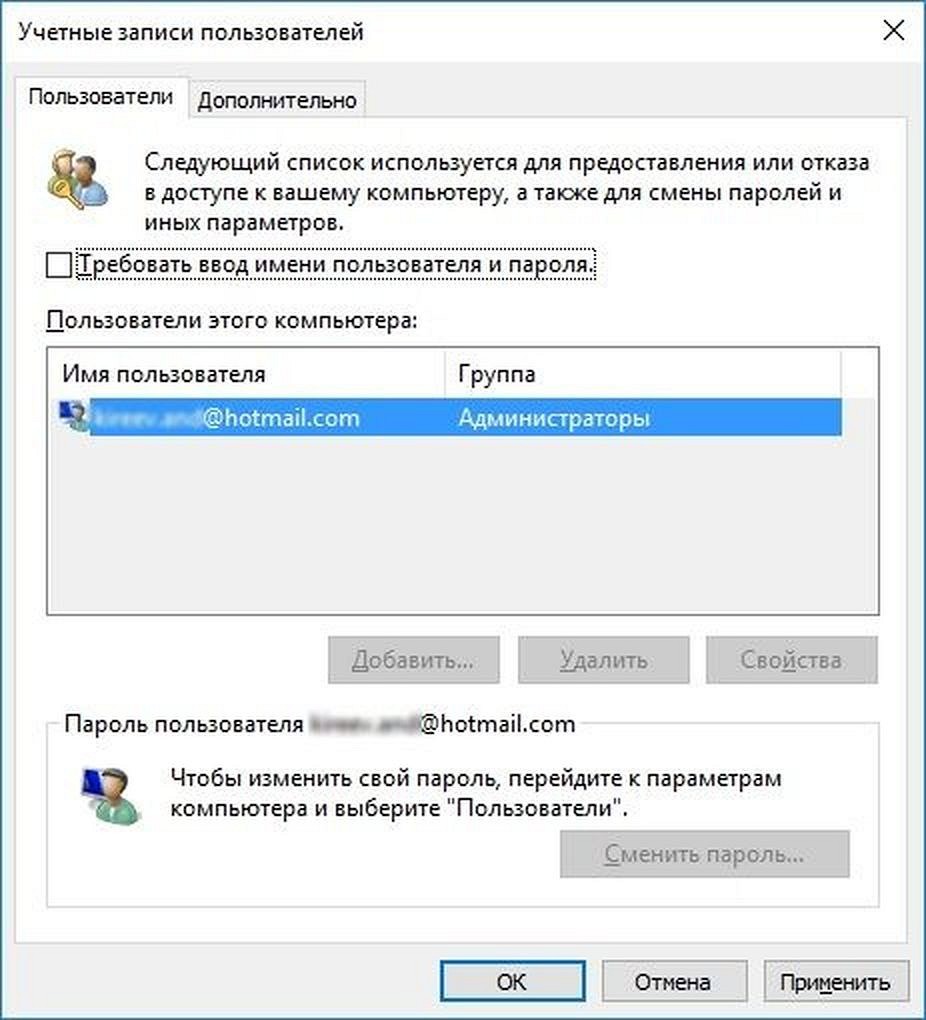Click the user account icon in list row
Image resolution: width=926 pixels, height=1020 pixels.
pyautogui.click(x=73, y=416)
